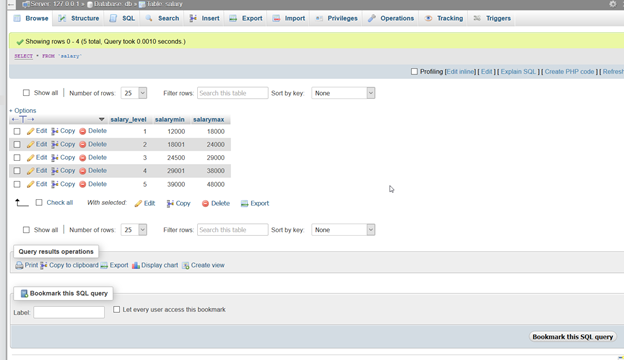Open page settings gear icon at top right
Viewport: 624px width, 360px height.
pyautogui.click(x=613, y=4)
